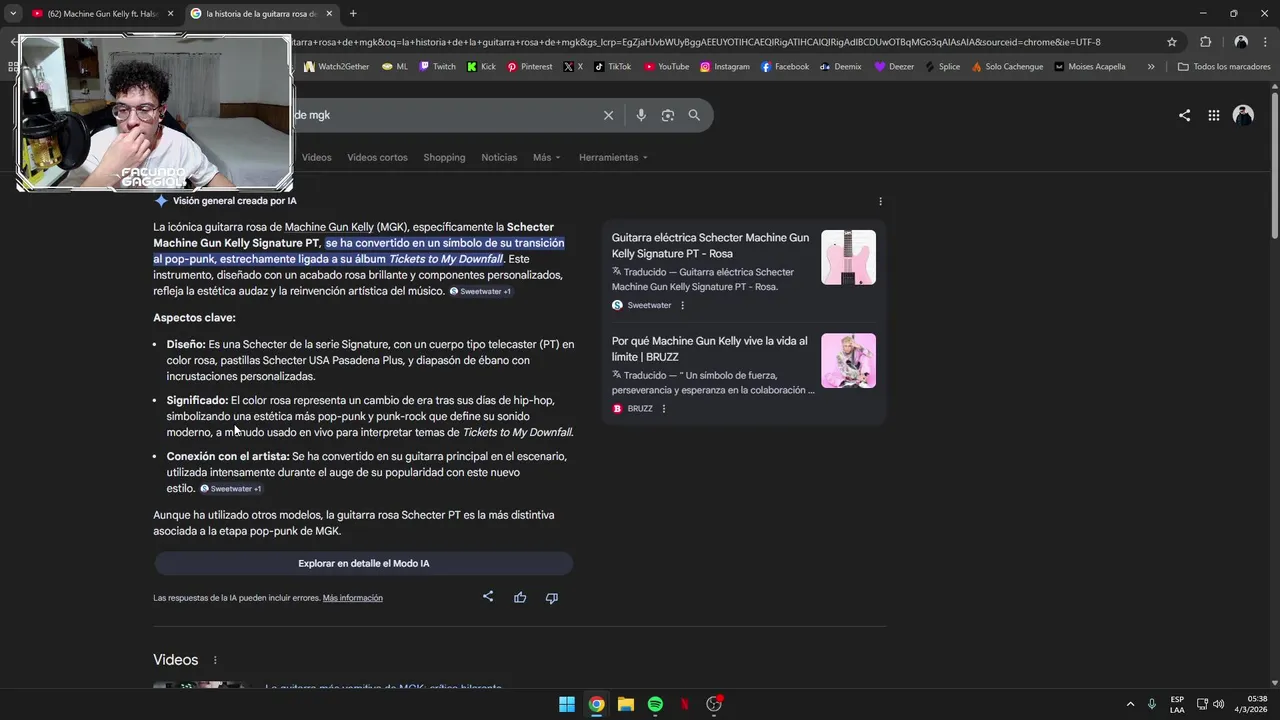The width and height of the screenshot is (1280, 720).
Task: Open options for the BRUZZ source card
Action: pyautogui.click(x=664, y=408)
